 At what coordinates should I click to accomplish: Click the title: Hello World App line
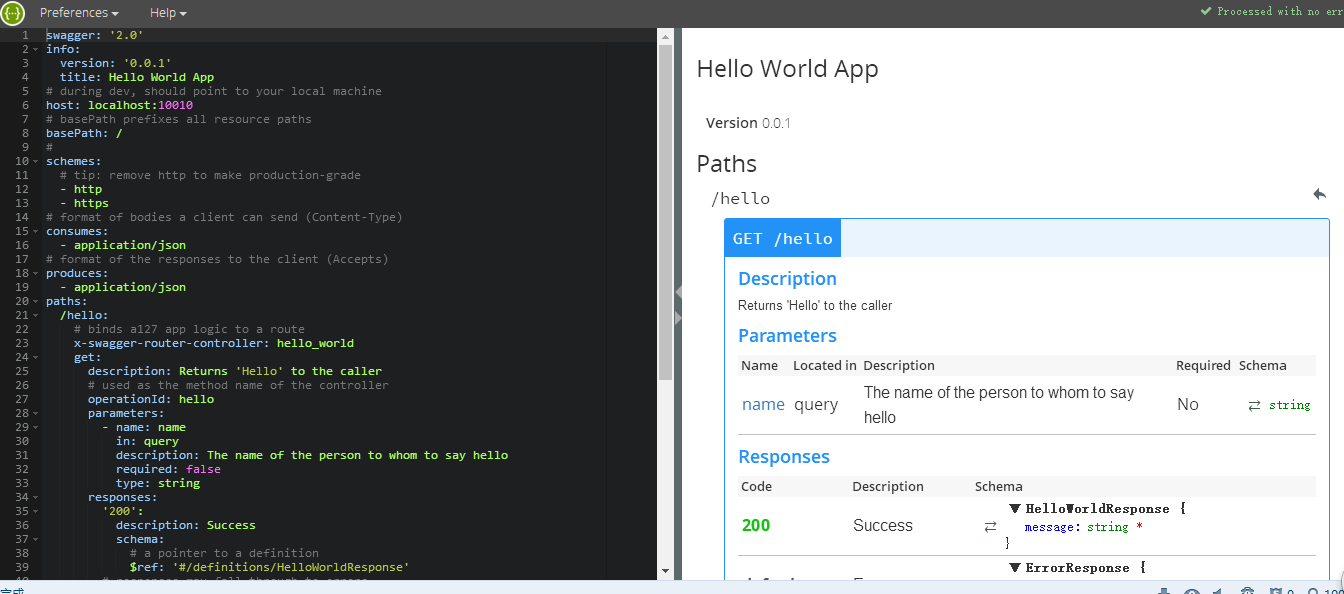(x=137, y=77)
